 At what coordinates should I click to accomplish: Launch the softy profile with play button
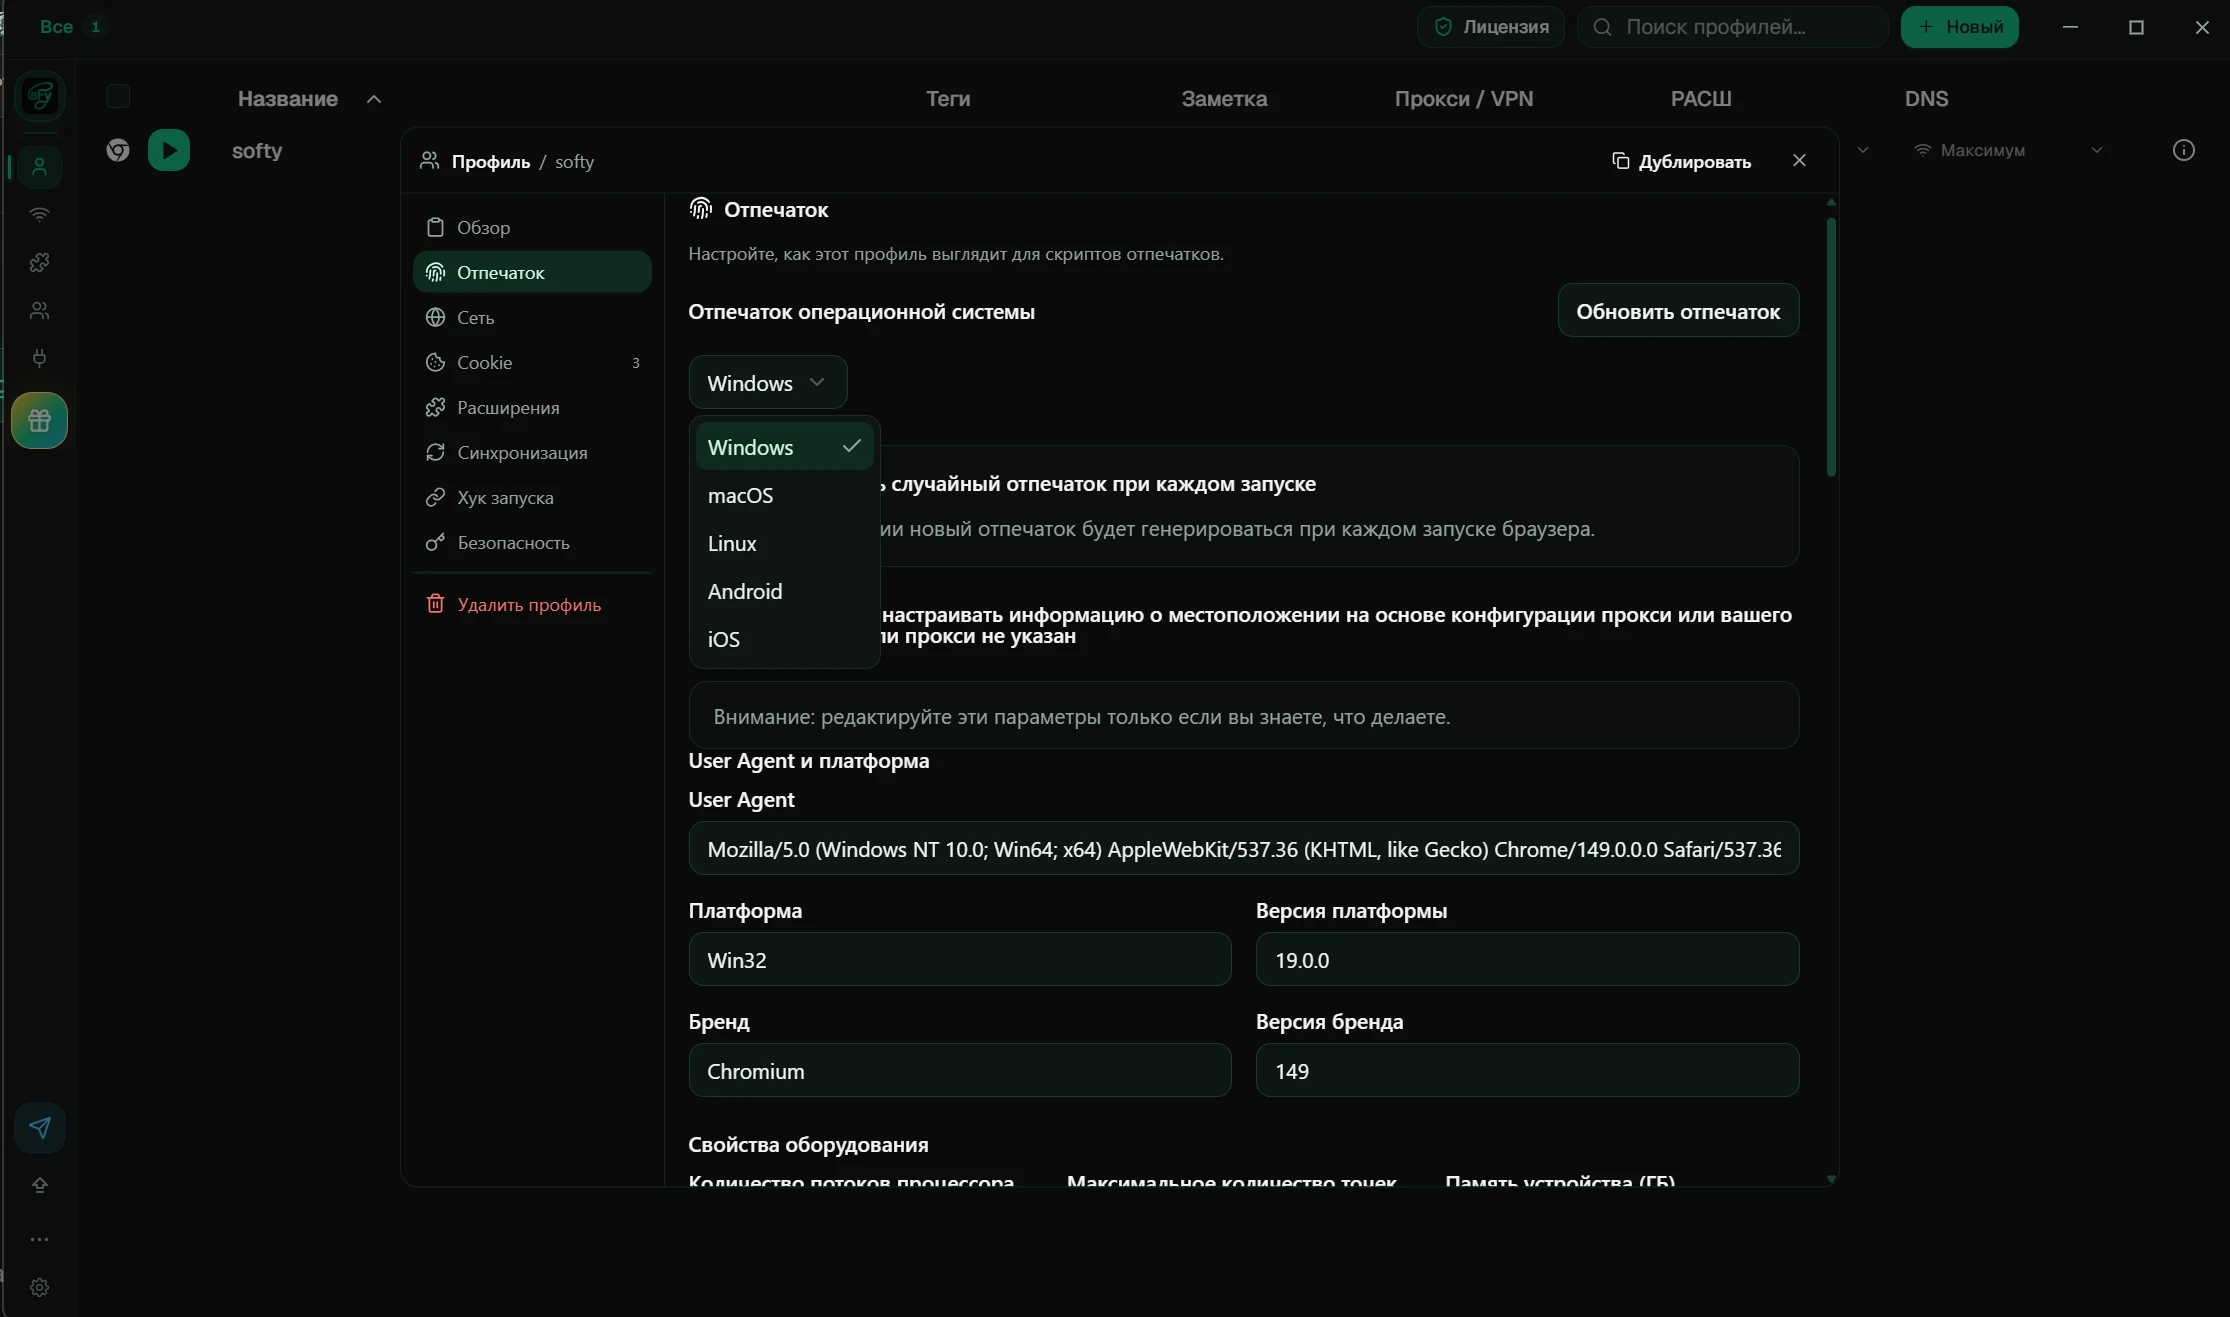tap(169, 150)
